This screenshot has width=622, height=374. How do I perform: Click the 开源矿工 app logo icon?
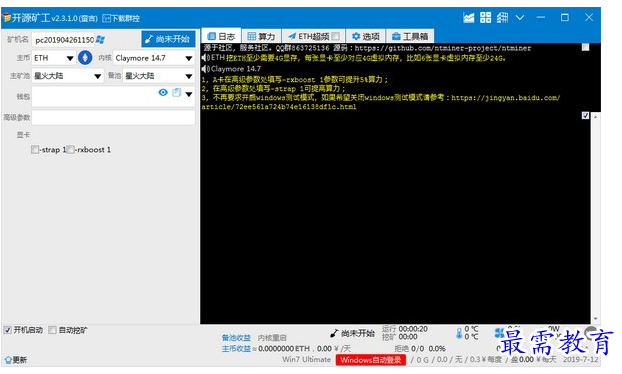tap(6, 18)
